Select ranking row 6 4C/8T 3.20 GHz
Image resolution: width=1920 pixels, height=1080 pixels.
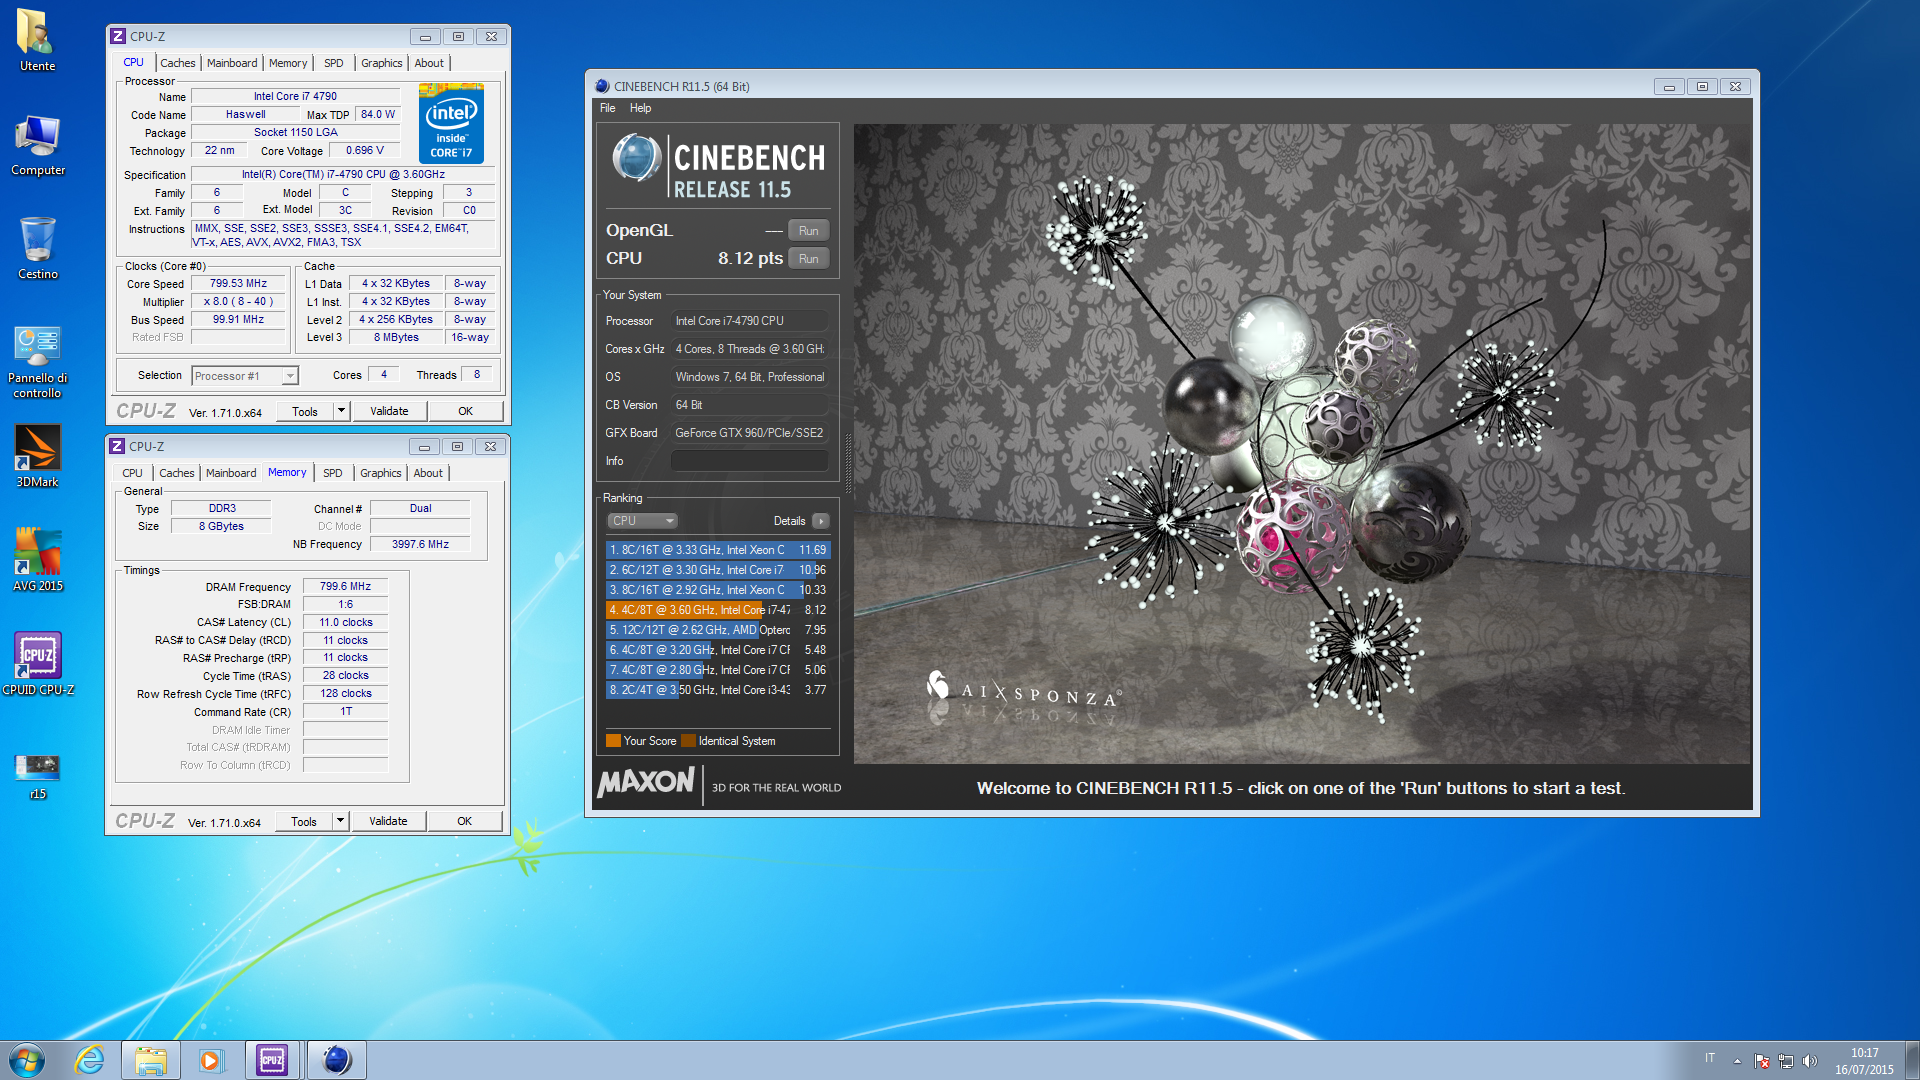(x=718, y=650)
